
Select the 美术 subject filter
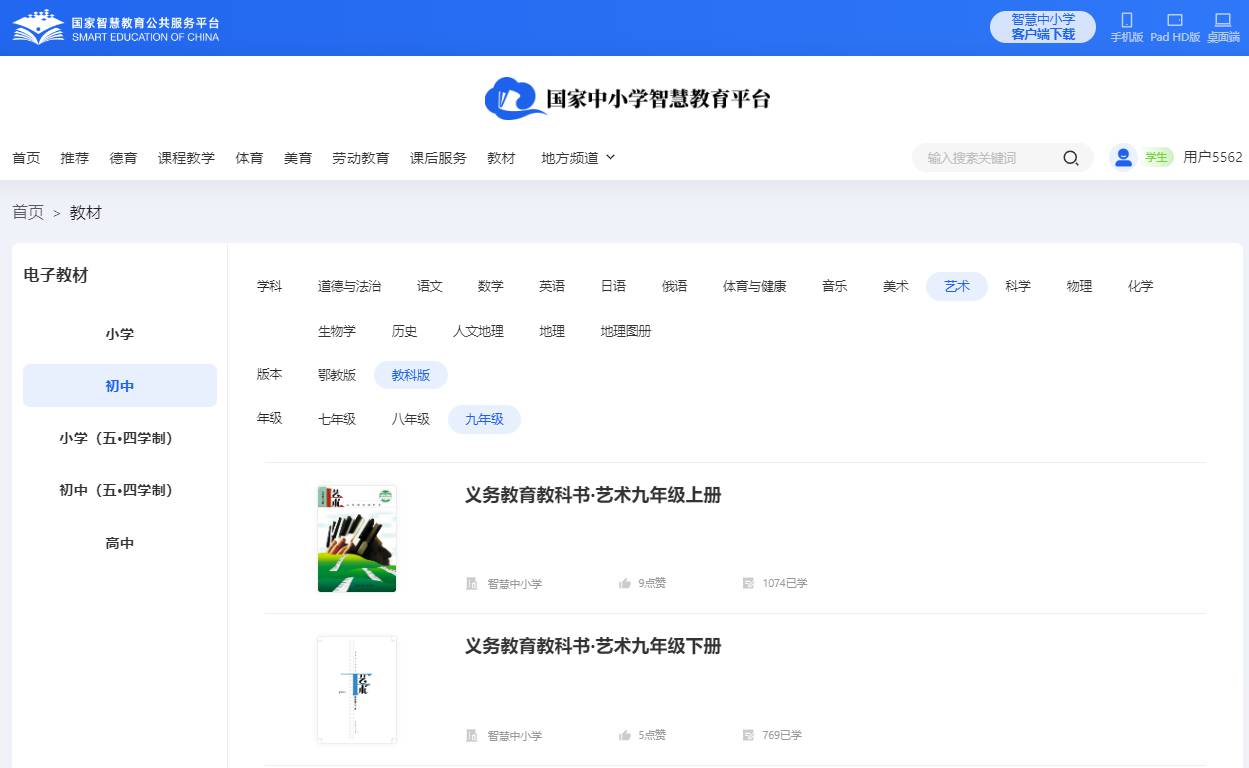click(896, 286)
